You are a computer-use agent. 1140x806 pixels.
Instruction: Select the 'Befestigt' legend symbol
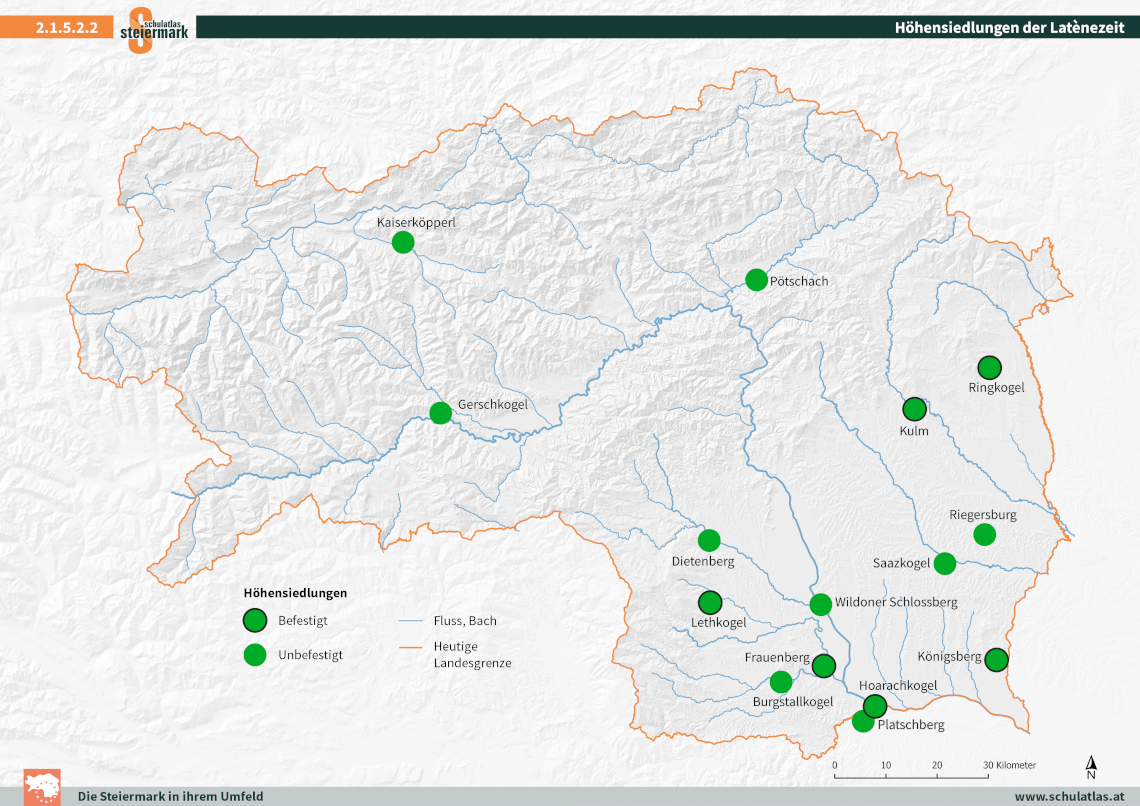pyautogui.click(x=255, y=621)
